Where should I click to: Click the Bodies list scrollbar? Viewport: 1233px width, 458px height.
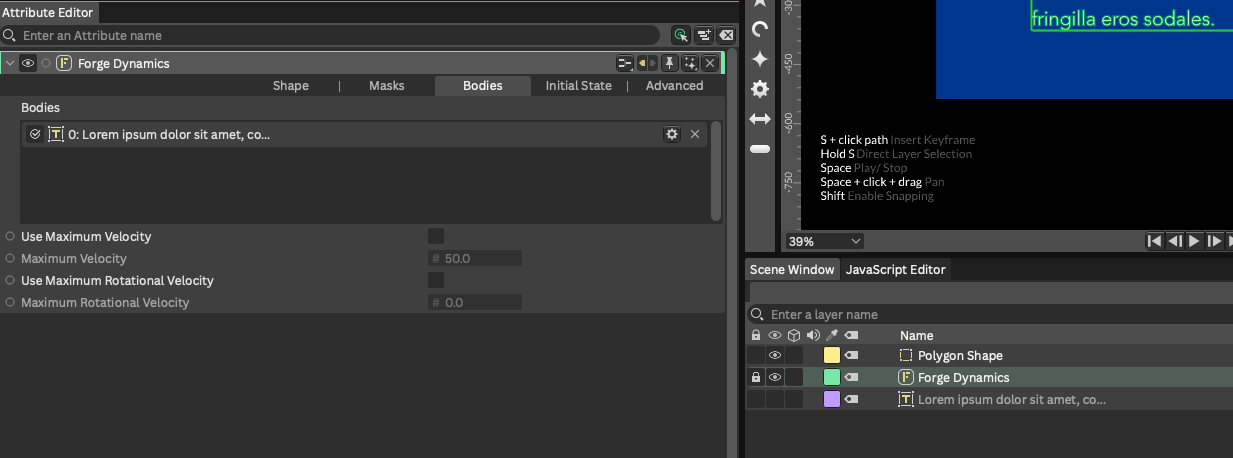click(x=716, y=172)
